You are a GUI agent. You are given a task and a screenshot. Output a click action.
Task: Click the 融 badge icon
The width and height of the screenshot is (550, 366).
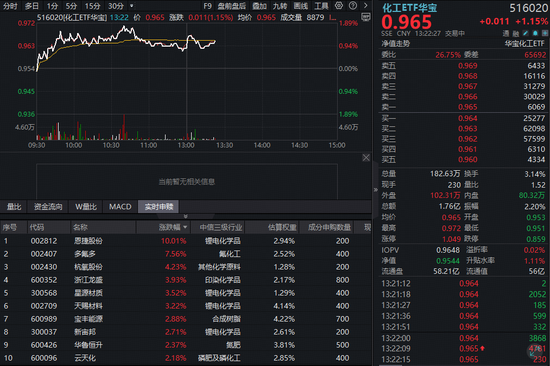point(516,33)
